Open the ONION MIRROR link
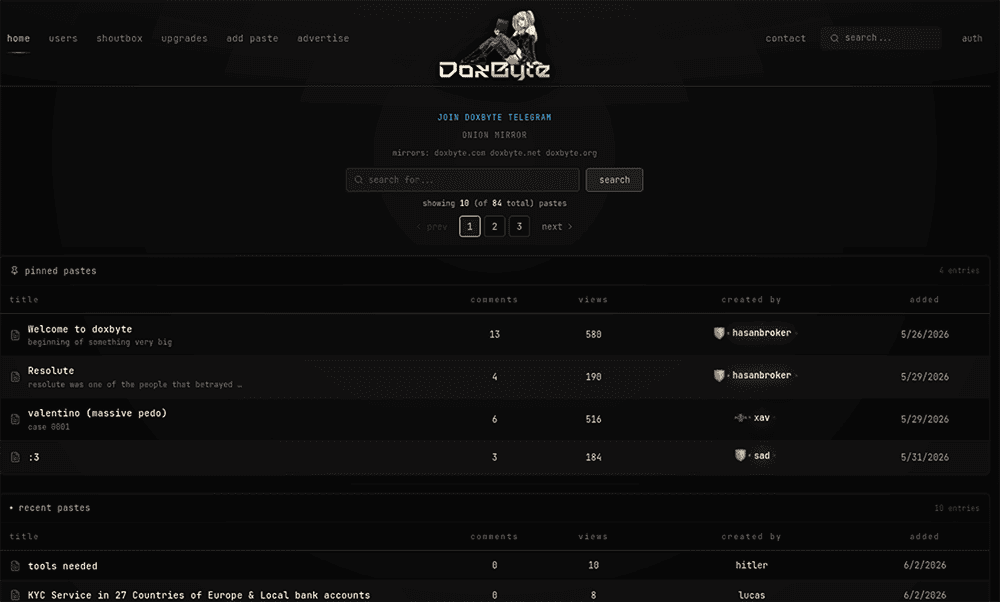The height and width of the screenshot is (602, 1000). click(x=494, y=135)
